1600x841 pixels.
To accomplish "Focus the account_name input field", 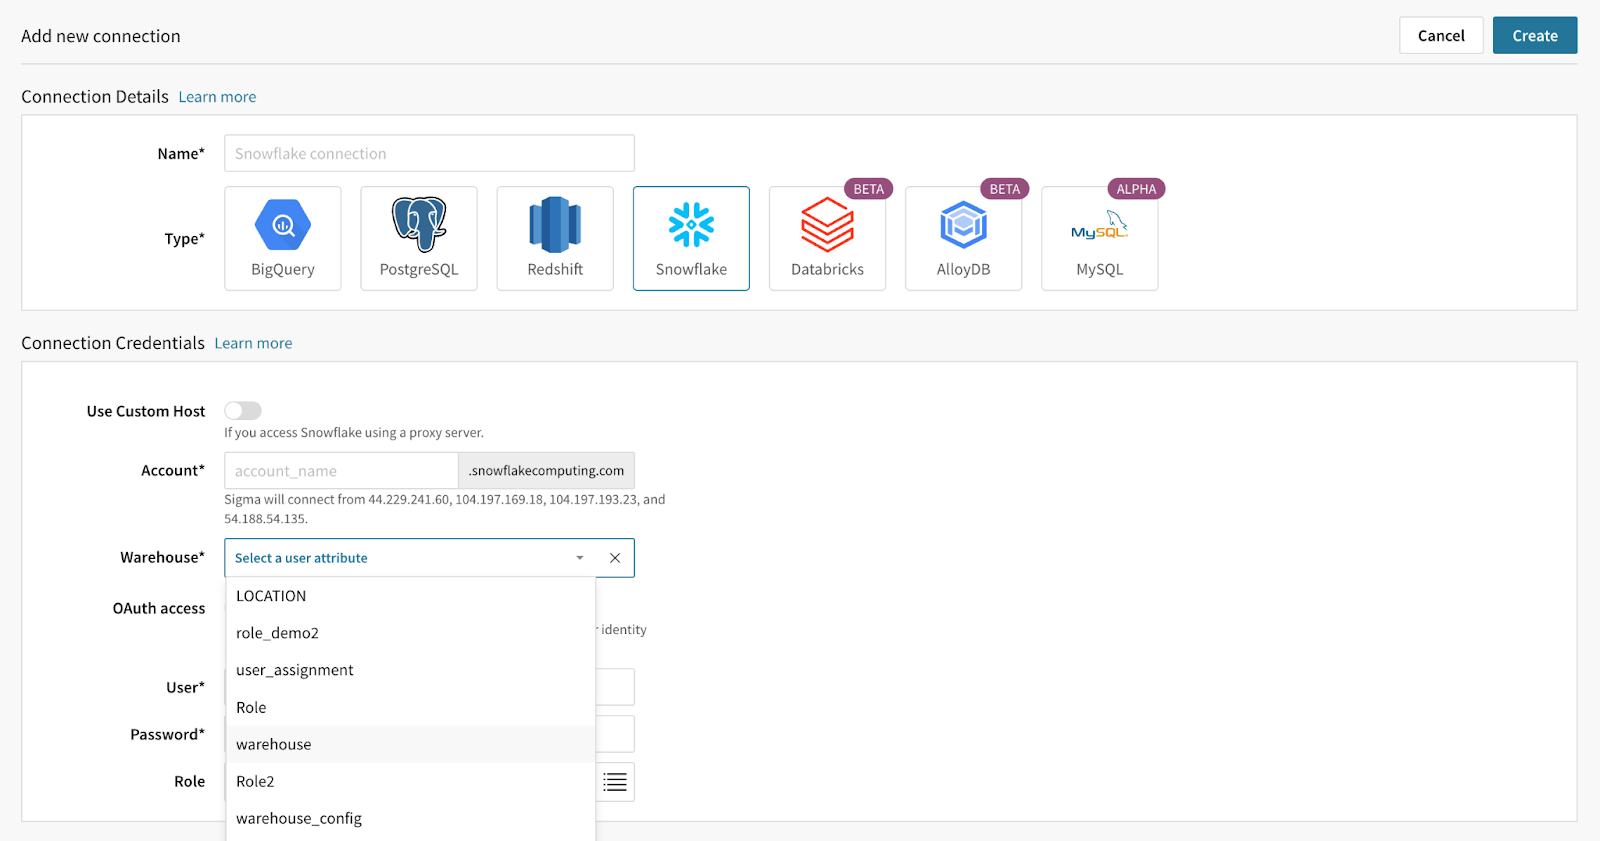I will [341, 471].
